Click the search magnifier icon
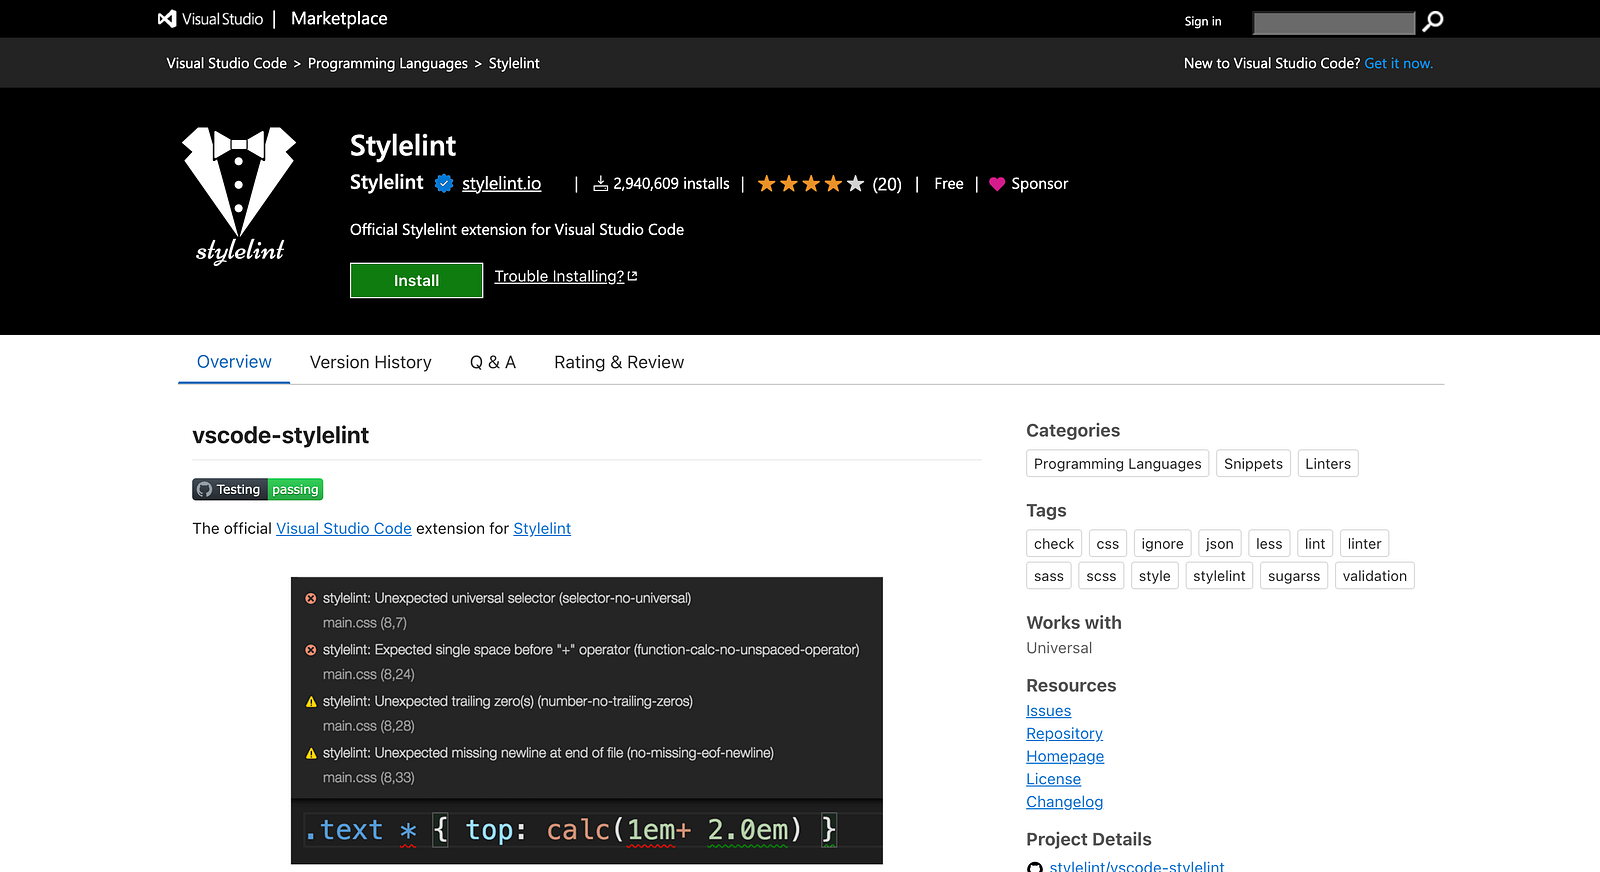The height and width of the screenshot is (872, 1600). tap(1433, 21)
